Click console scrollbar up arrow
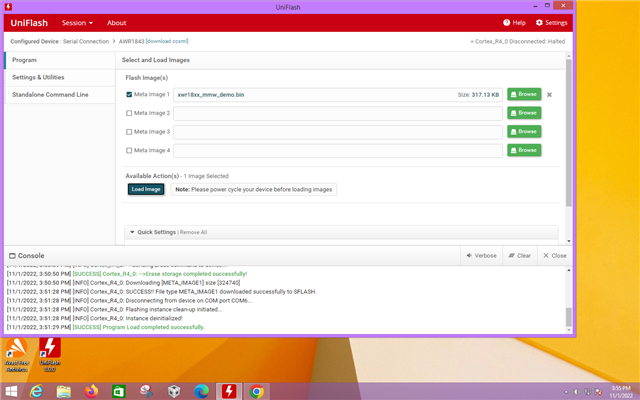Image resolution: width=640 pixels, height=400 pixels. coord(569,270)
